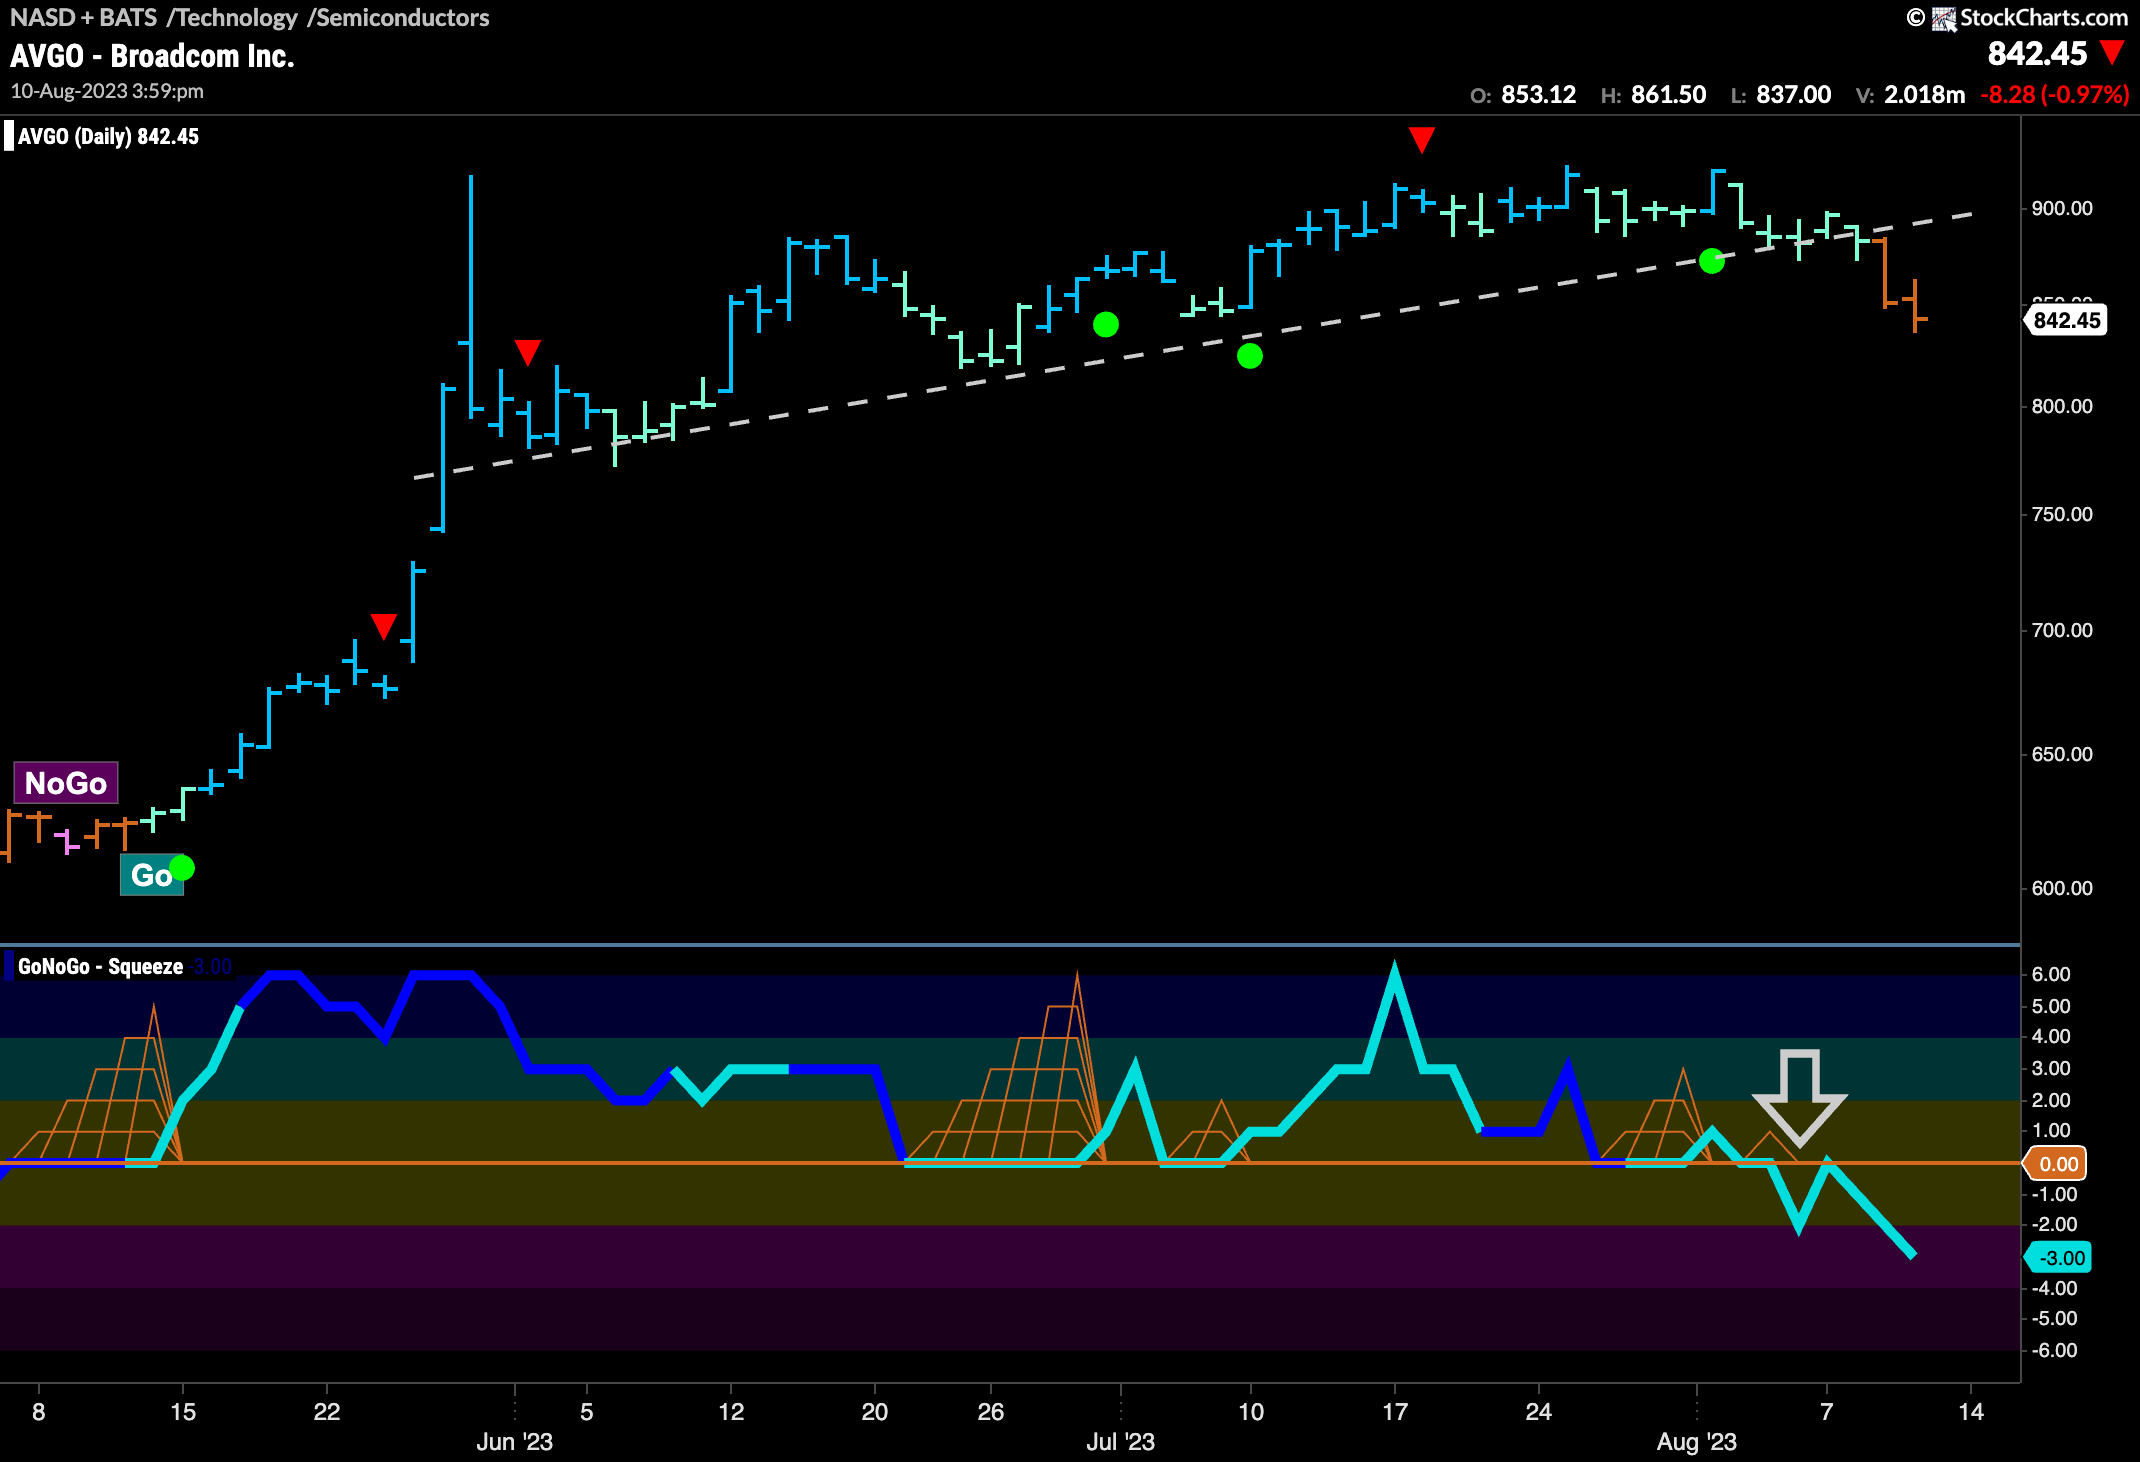
Task: Click the date axis label 14
Action: [1971, 1412]
